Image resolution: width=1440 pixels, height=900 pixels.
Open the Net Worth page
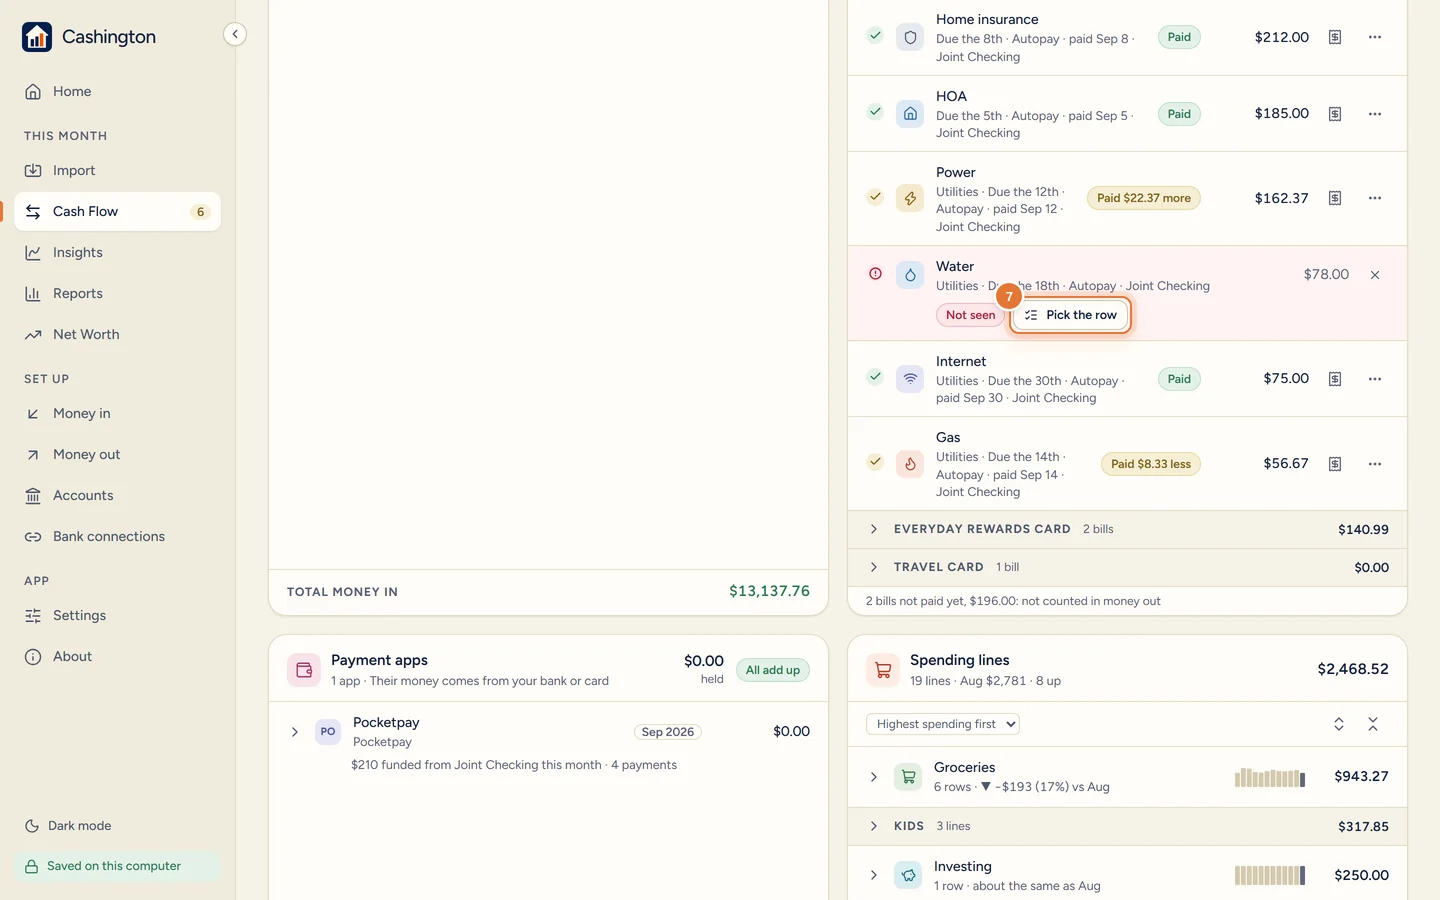pyautogui.click(x=117, y=335)
